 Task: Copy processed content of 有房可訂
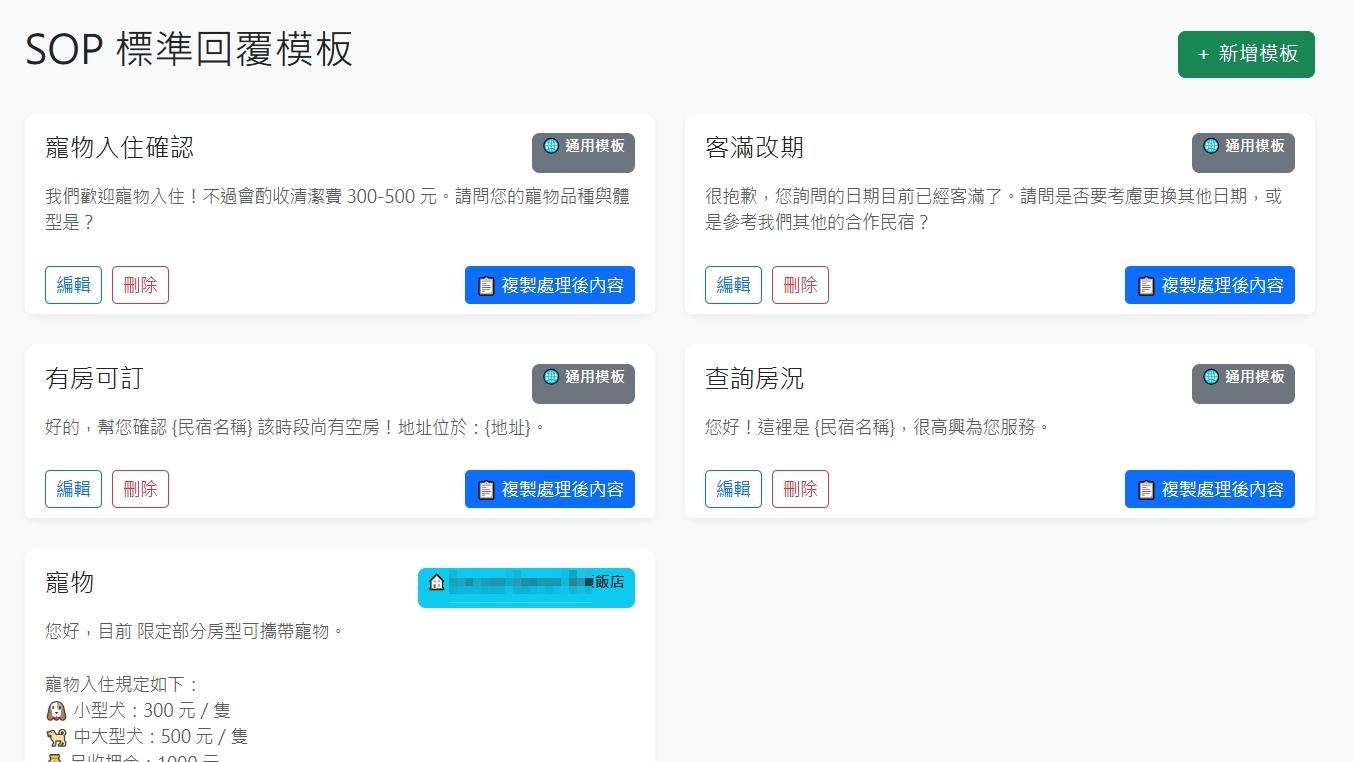pos(550,489)
